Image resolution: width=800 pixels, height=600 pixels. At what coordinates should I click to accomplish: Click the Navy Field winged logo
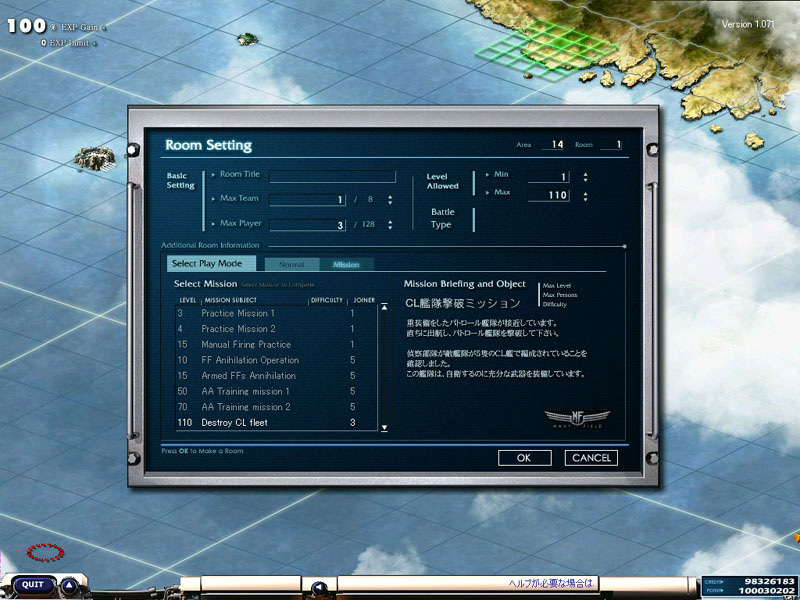577,417
